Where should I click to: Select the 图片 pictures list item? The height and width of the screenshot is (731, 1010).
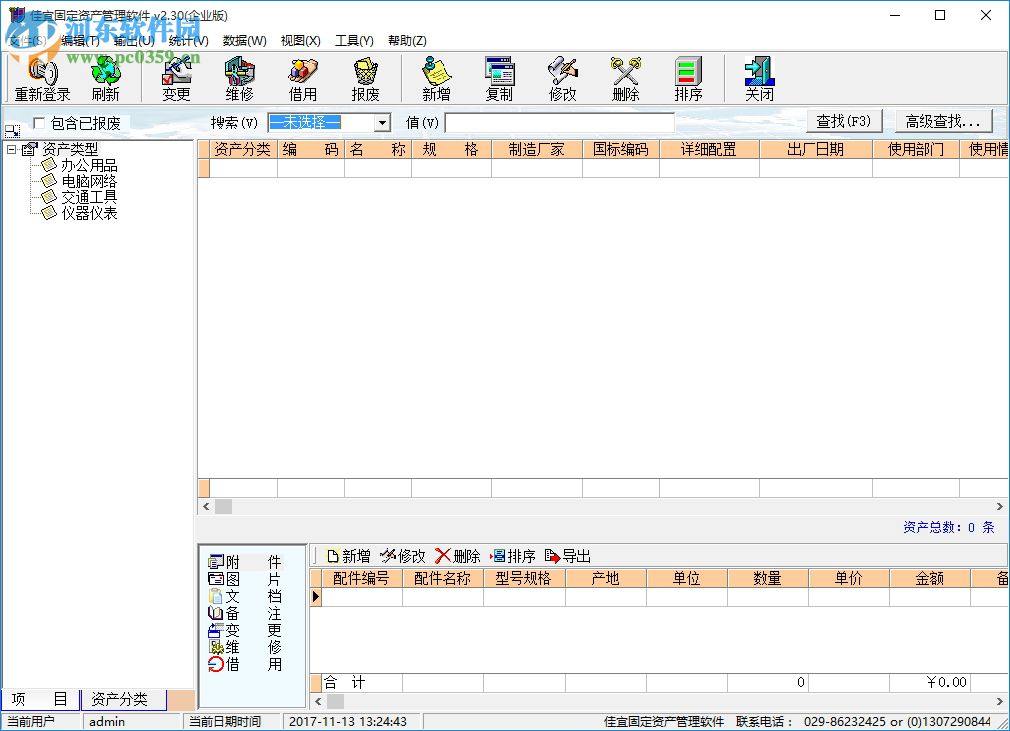click(245, 579)
